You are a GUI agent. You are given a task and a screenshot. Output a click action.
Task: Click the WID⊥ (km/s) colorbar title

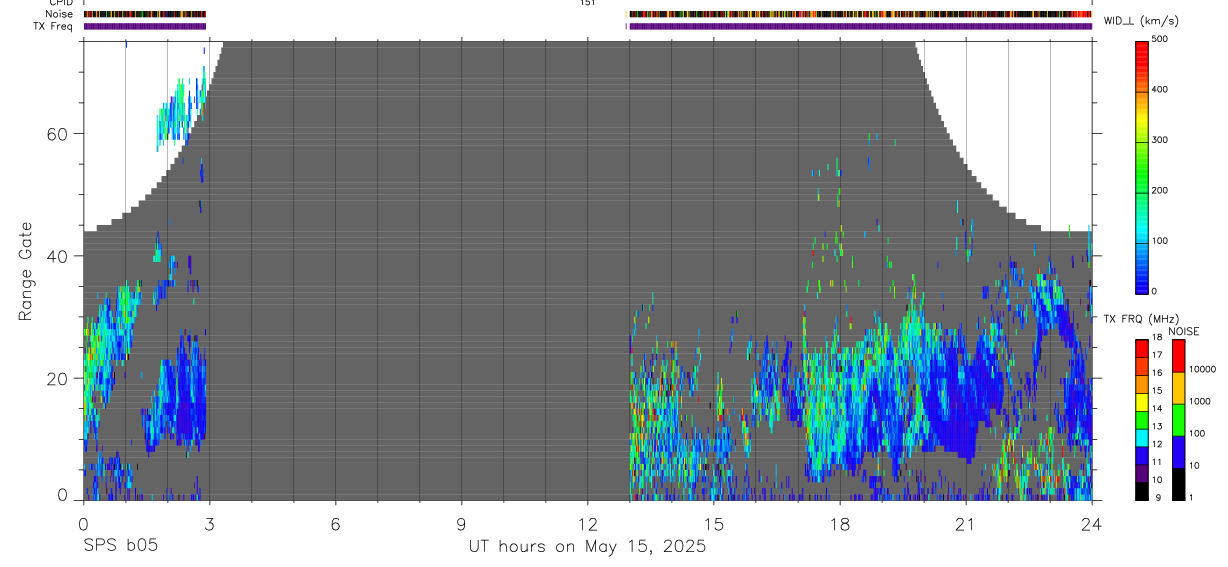tap(1139, 21)
